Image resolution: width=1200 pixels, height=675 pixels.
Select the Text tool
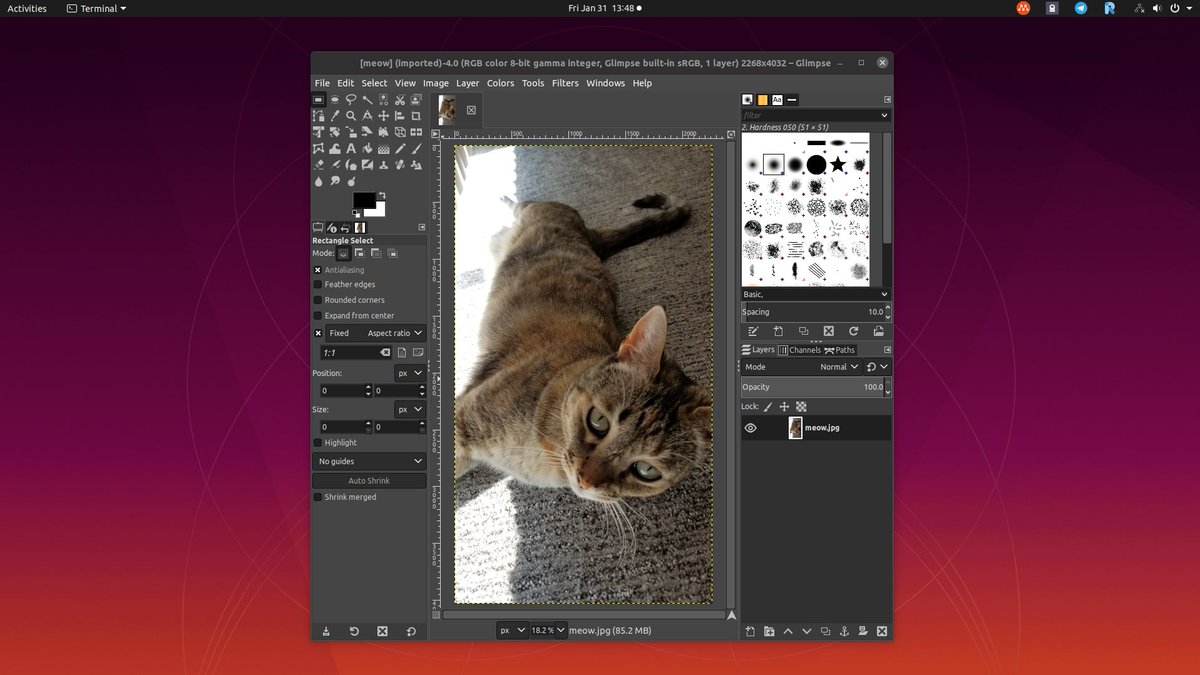point(351,148)
